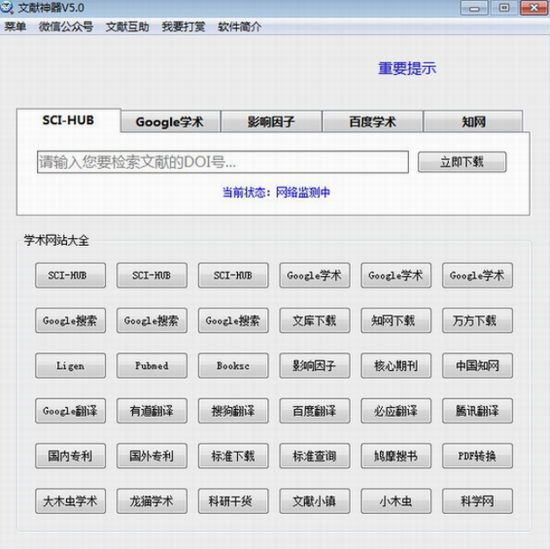Select the 百度学术 tab
550x549 pixels.
pos(373,122)
